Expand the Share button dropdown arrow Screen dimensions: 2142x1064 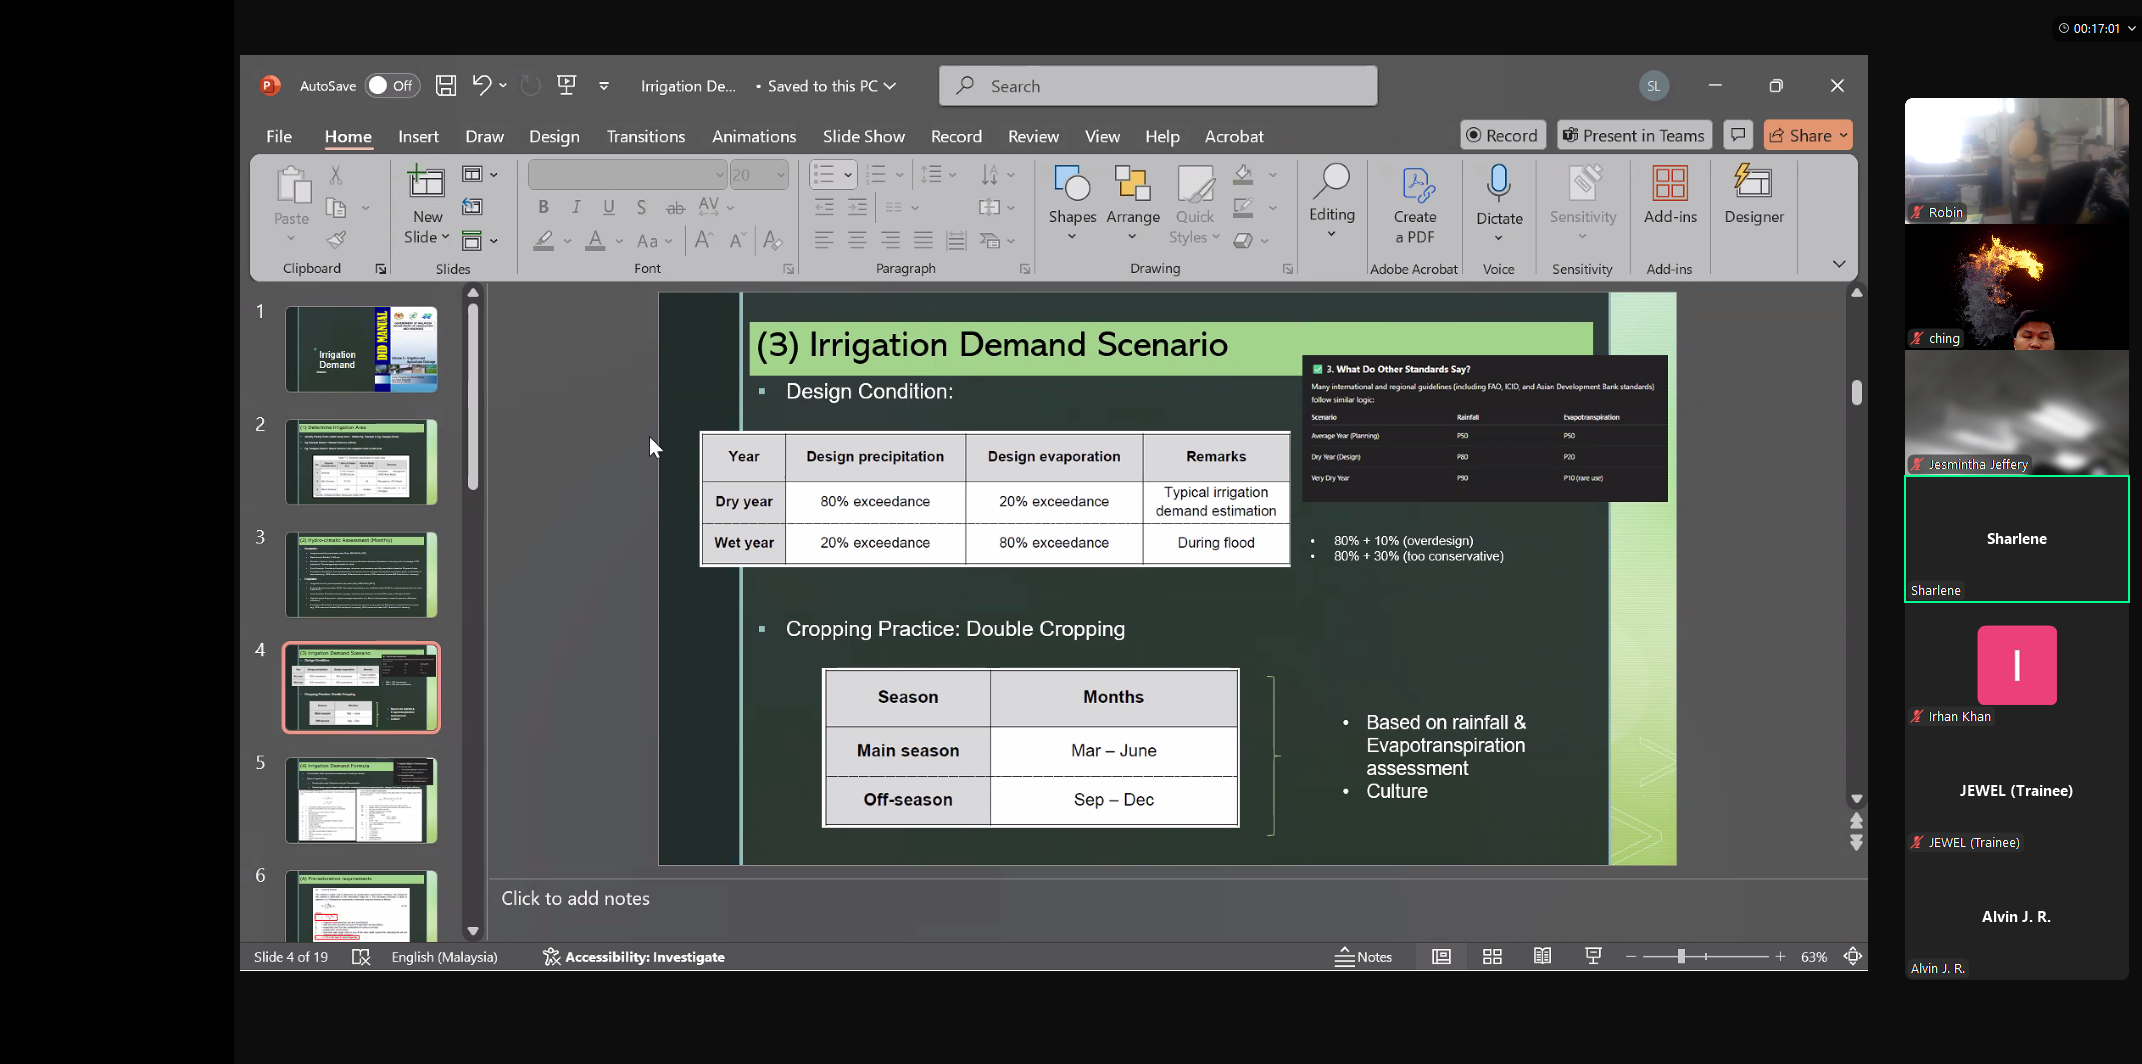1843,136
